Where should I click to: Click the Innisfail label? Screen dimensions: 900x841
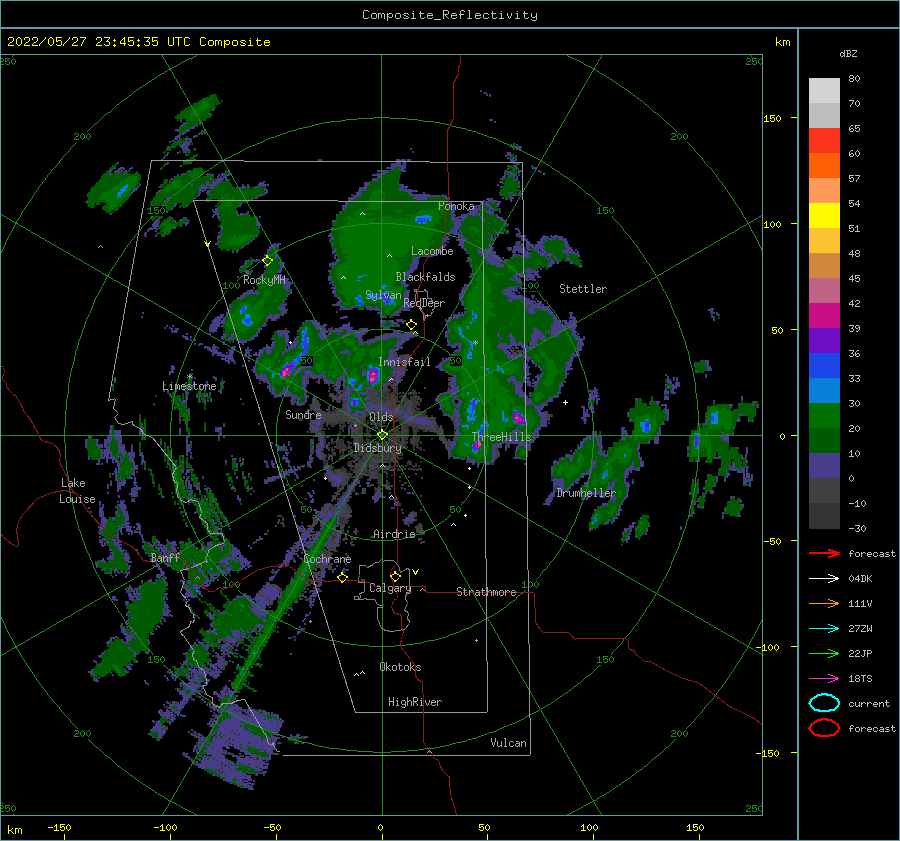coord(404,362)
